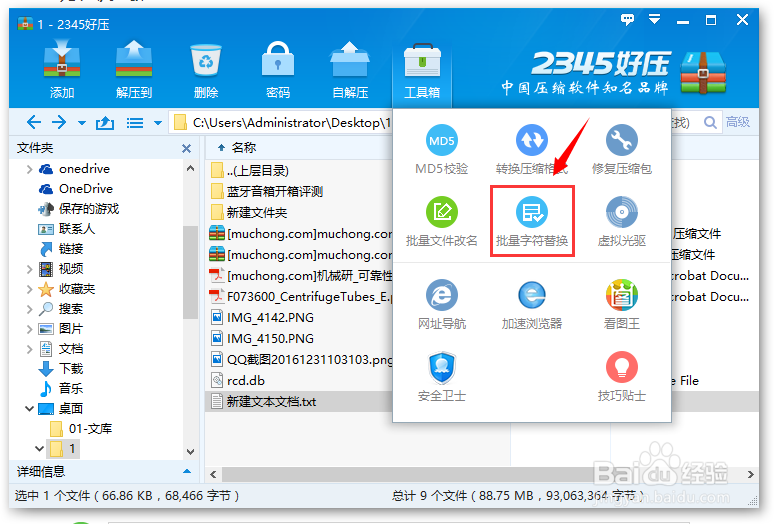Open the 技巧贴士 tips lightbulb
The image size is (774, 524).
(621, 376)
